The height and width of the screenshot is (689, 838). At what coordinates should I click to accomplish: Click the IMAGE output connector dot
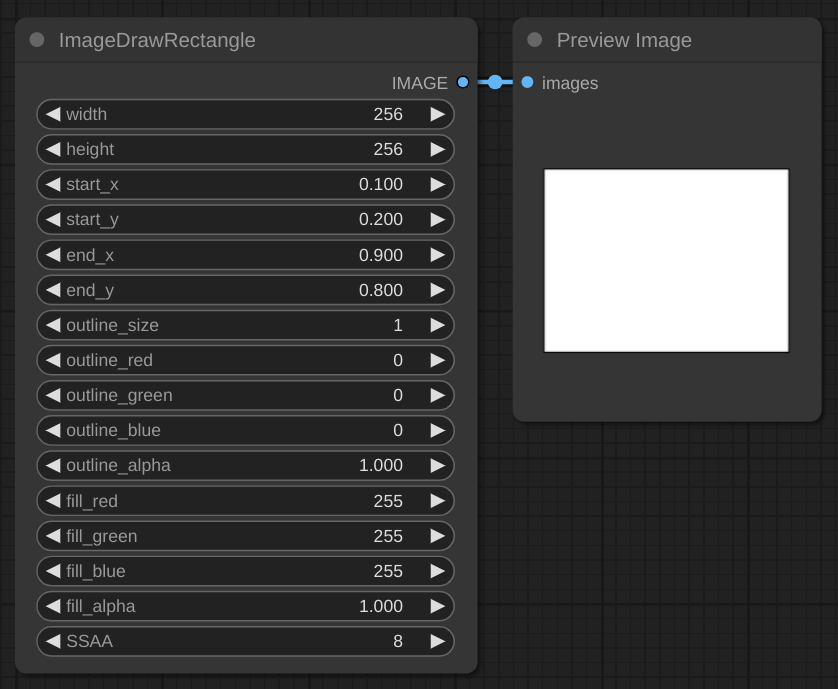point(462,83)
